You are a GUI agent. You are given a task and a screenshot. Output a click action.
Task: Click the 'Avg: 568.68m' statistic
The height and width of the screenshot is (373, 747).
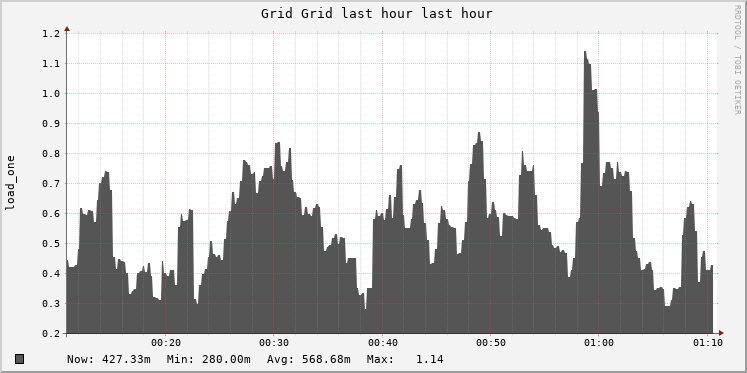click(311, 359)
